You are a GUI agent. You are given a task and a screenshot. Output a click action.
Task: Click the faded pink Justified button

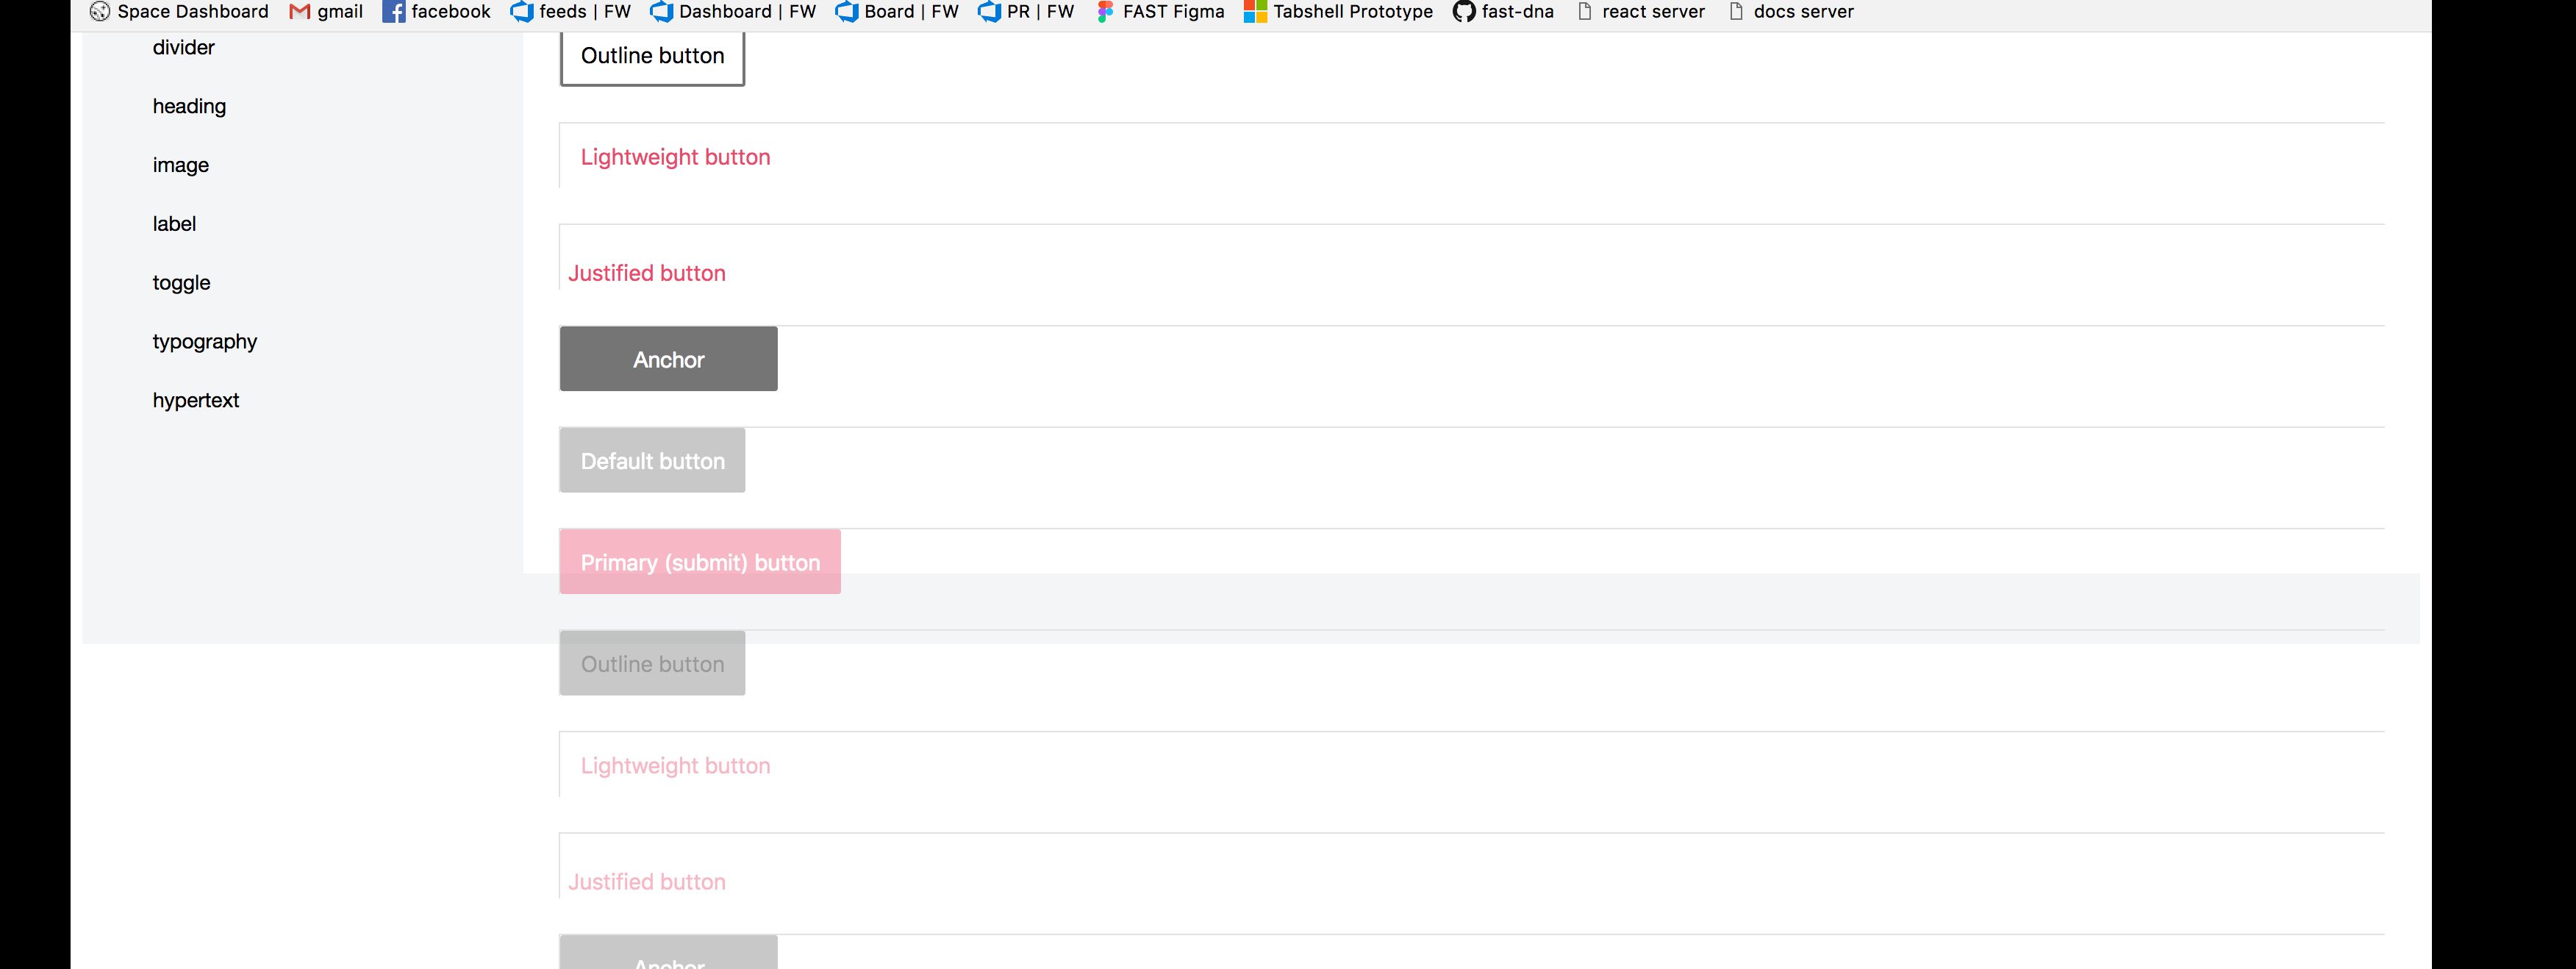tap(647, 882)
